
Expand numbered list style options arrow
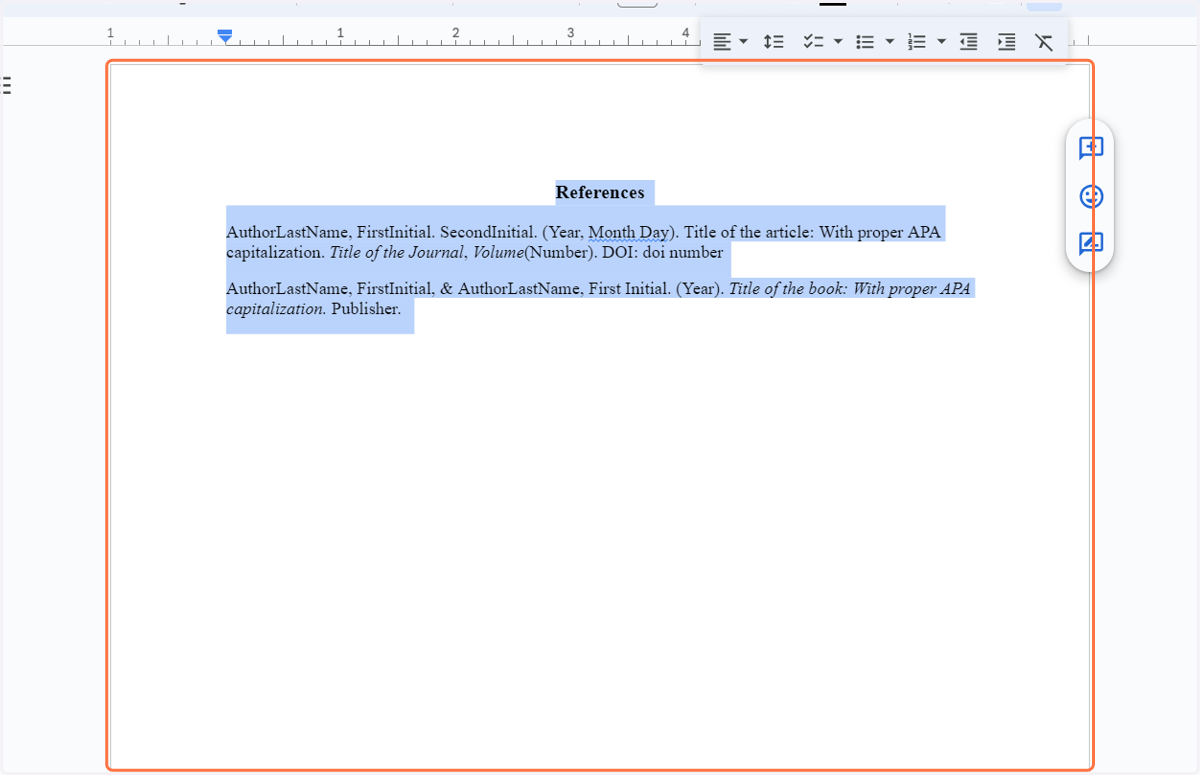[x=942, y=42]
